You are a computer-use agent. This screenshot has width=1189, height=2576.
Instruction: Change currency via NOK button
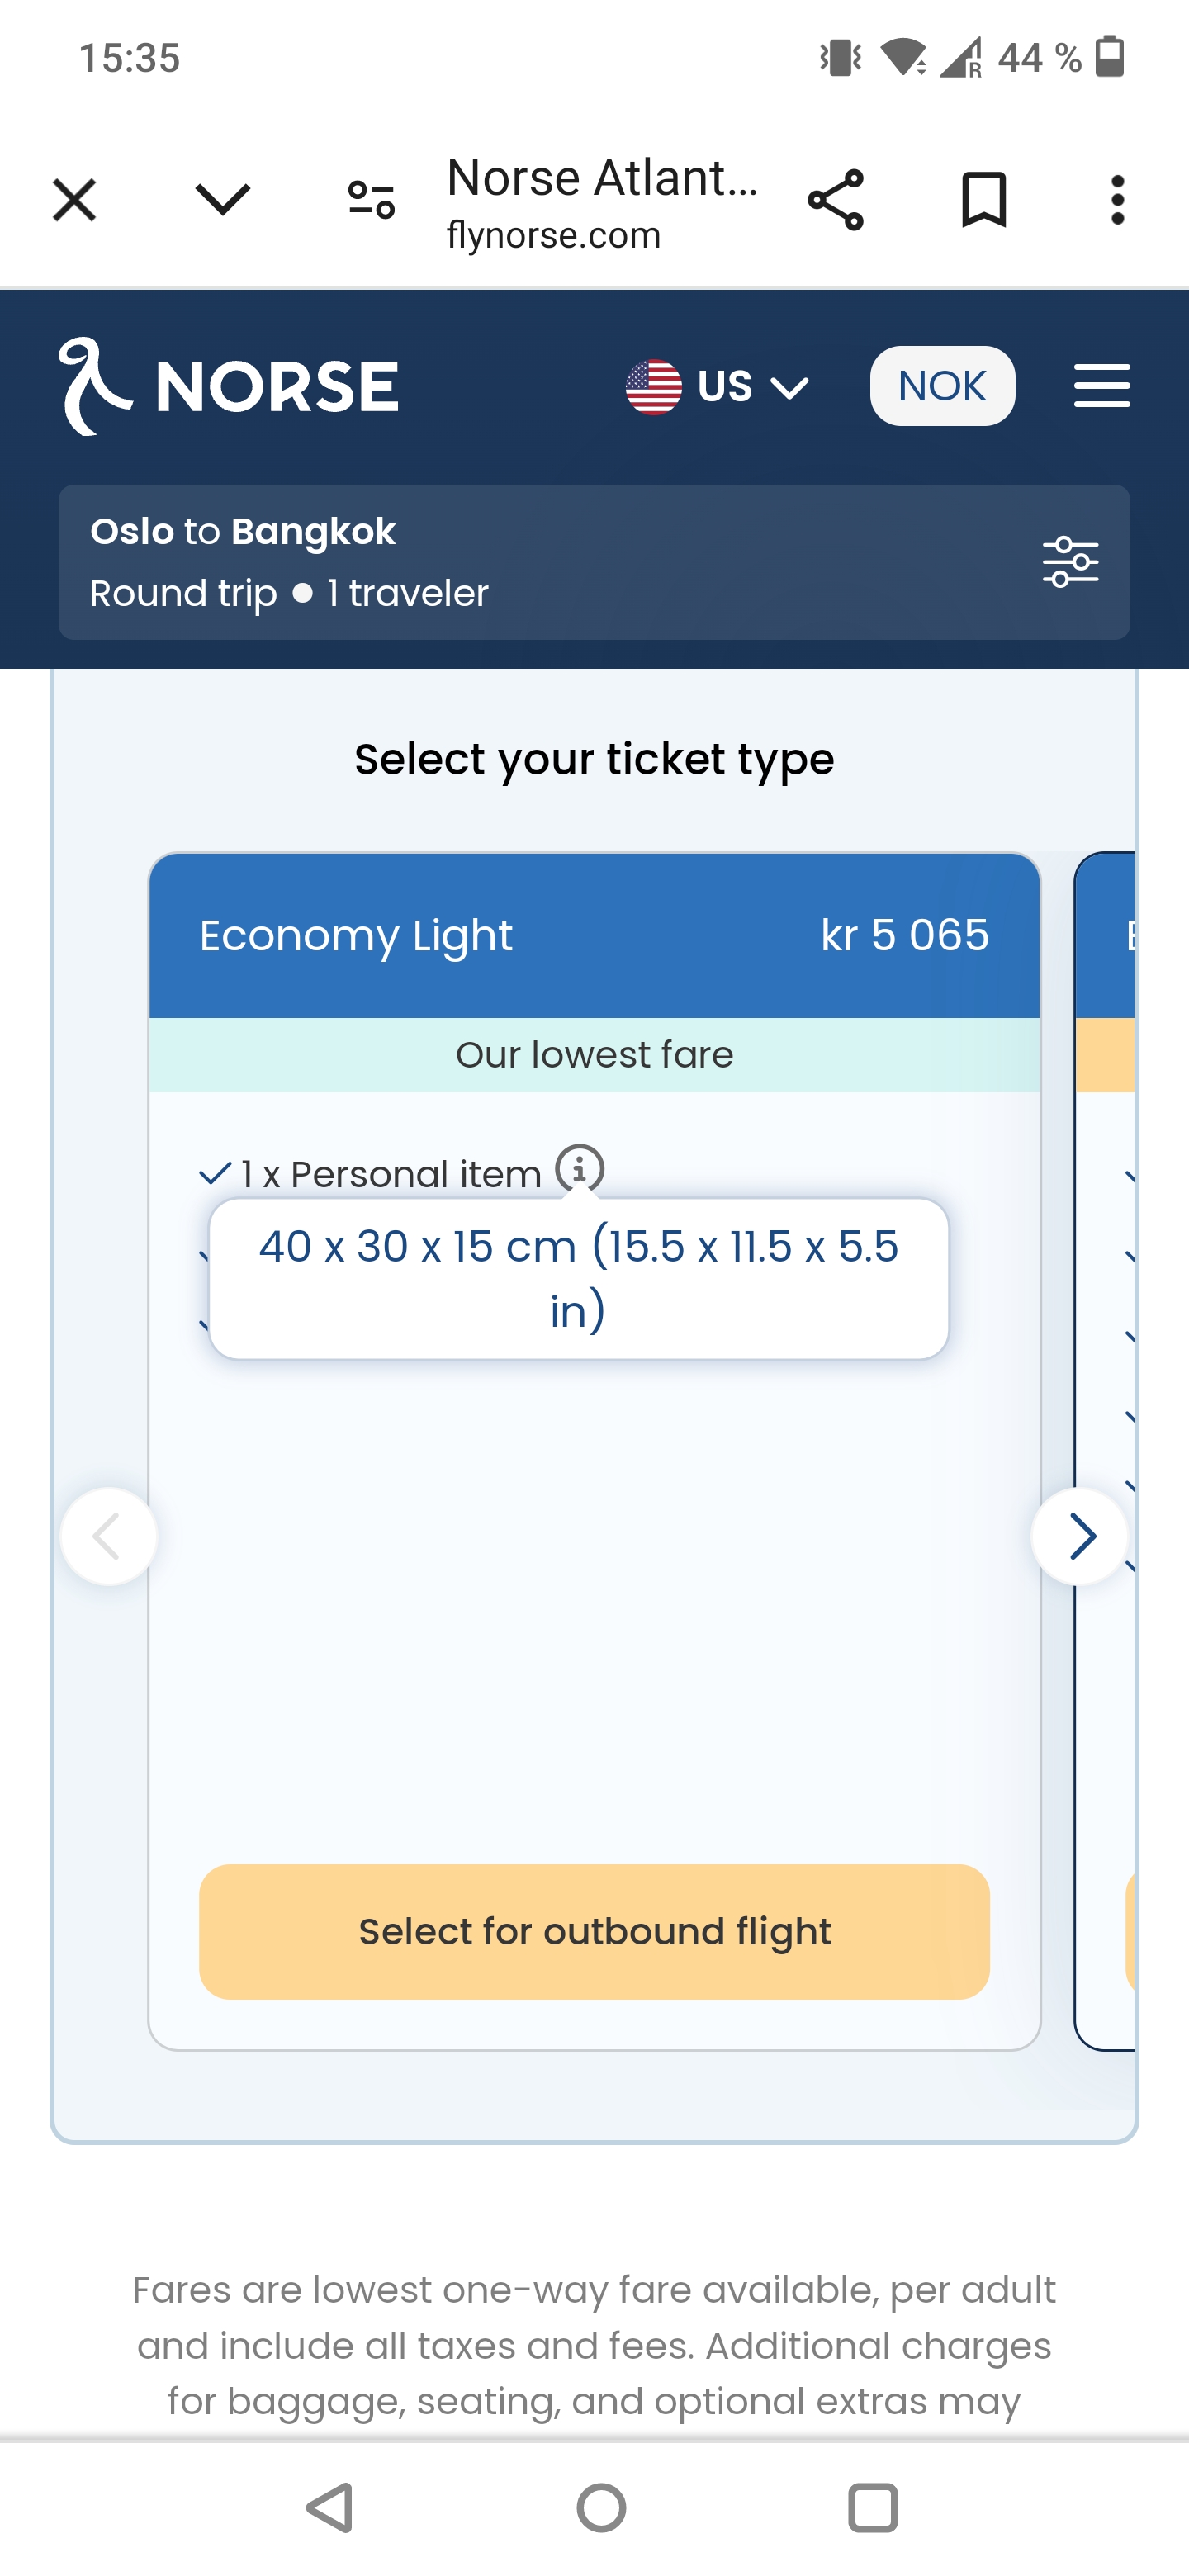click(942, 386)
